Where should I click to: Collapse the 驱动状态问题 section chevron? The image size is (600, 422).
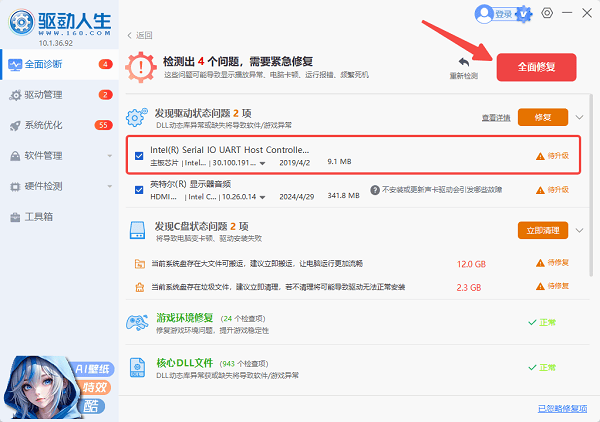[579, 117]
